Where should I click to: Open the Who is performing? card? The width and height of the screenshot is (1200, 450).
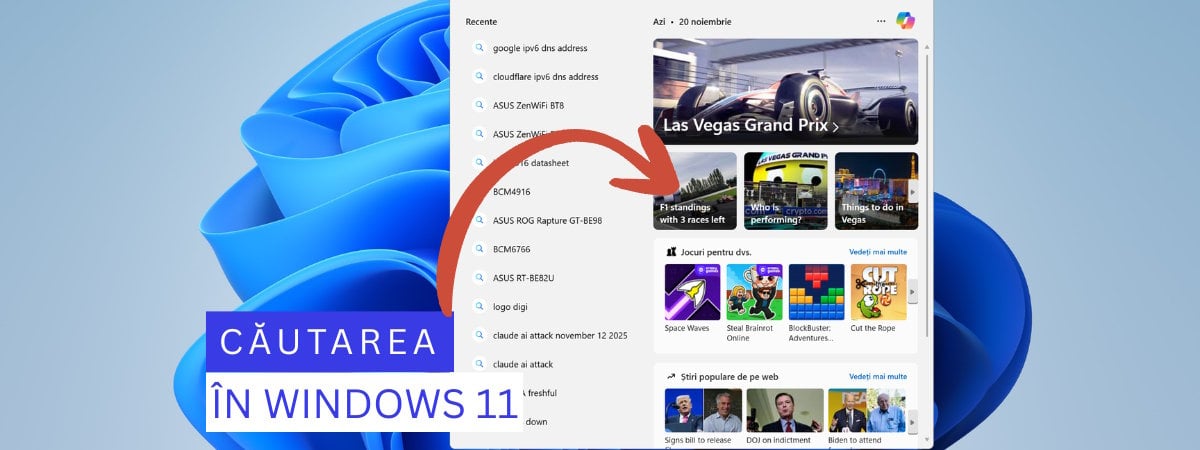tap(786, 191)
